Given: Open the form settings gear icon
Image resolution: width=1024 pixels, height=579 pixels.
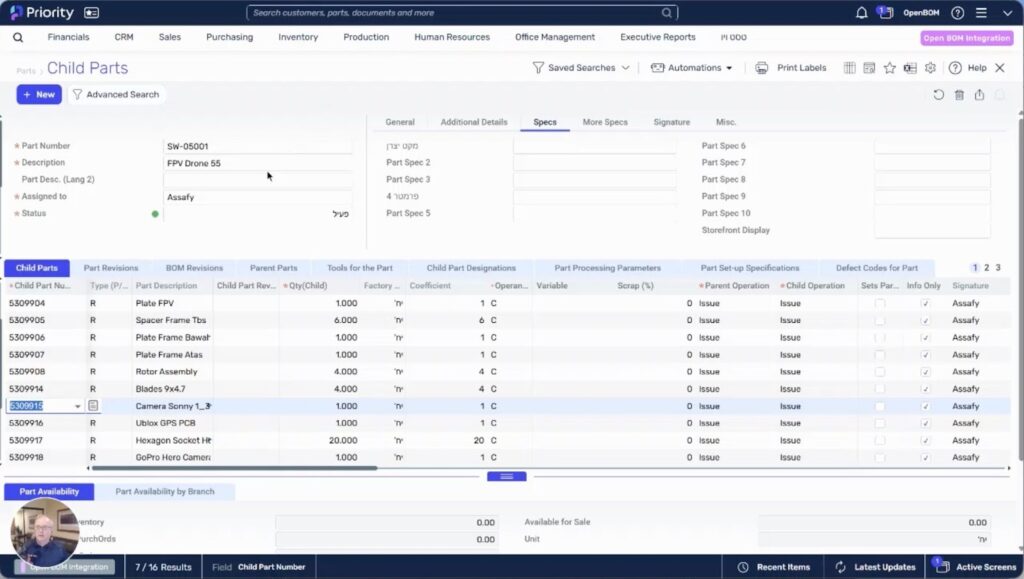Looking at the screenshot, I should (930, 68).
